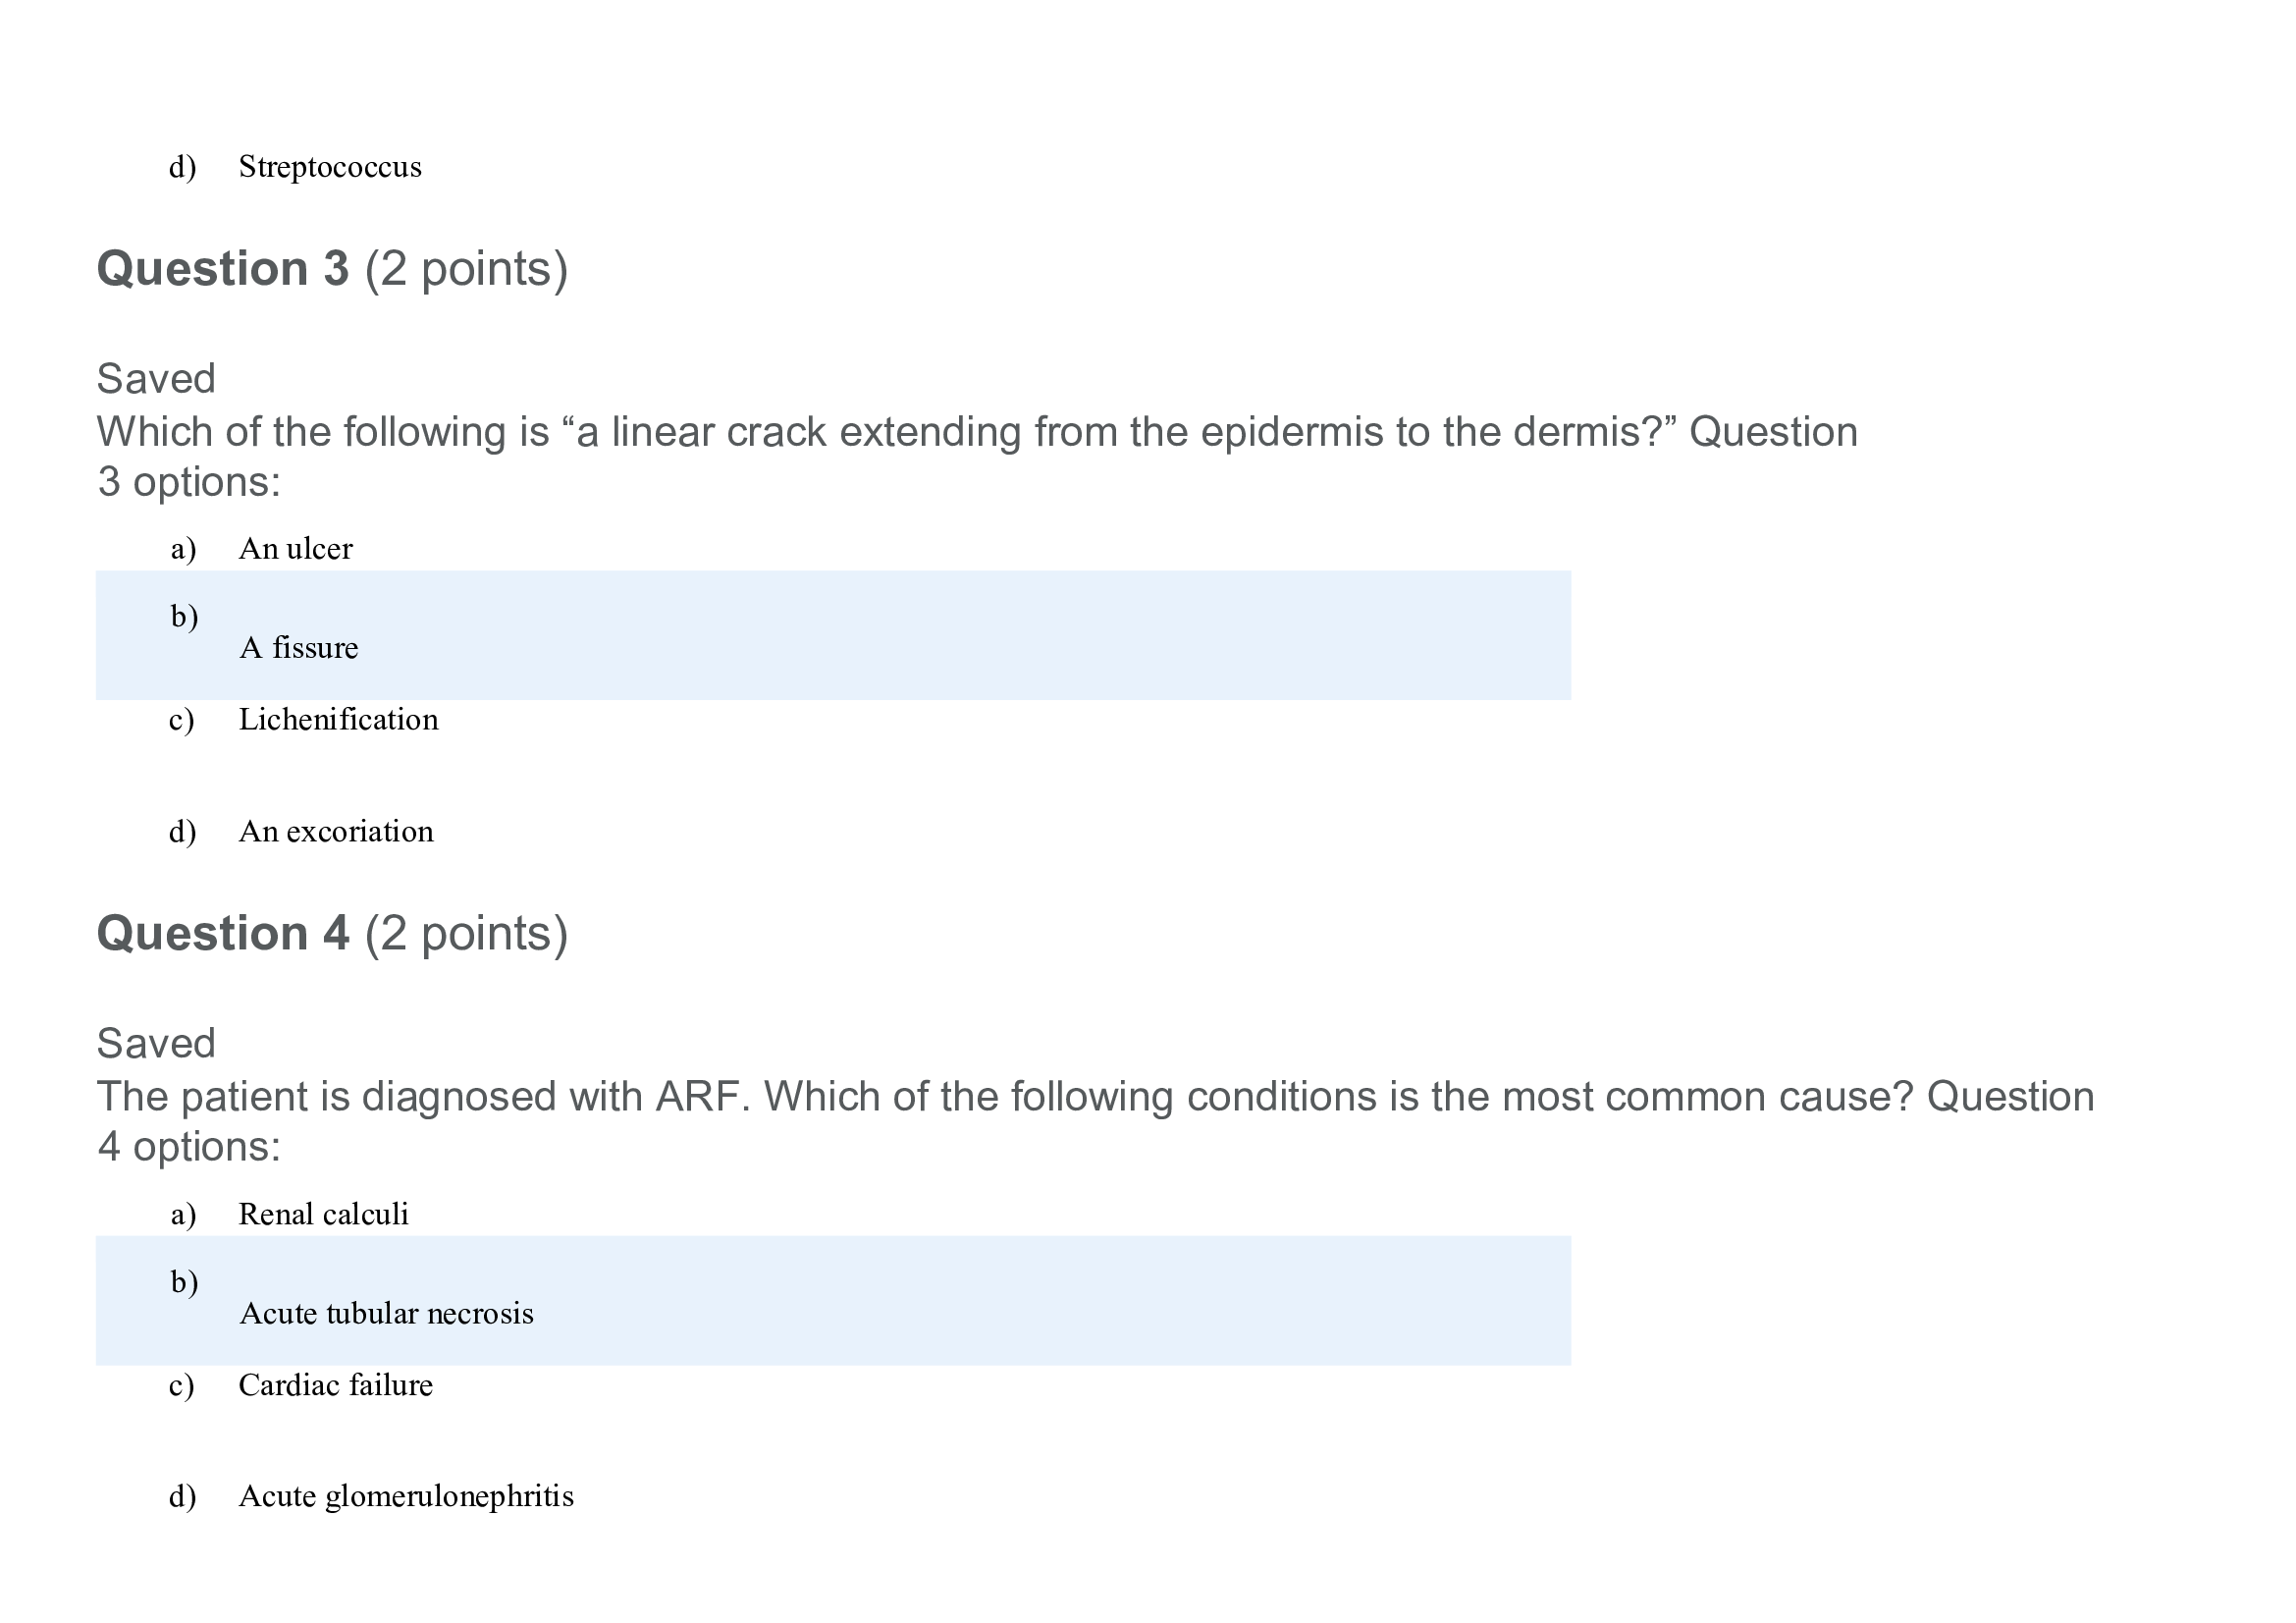Select Acute glomerulonephritis as the answer

[x=406, y=1496]
